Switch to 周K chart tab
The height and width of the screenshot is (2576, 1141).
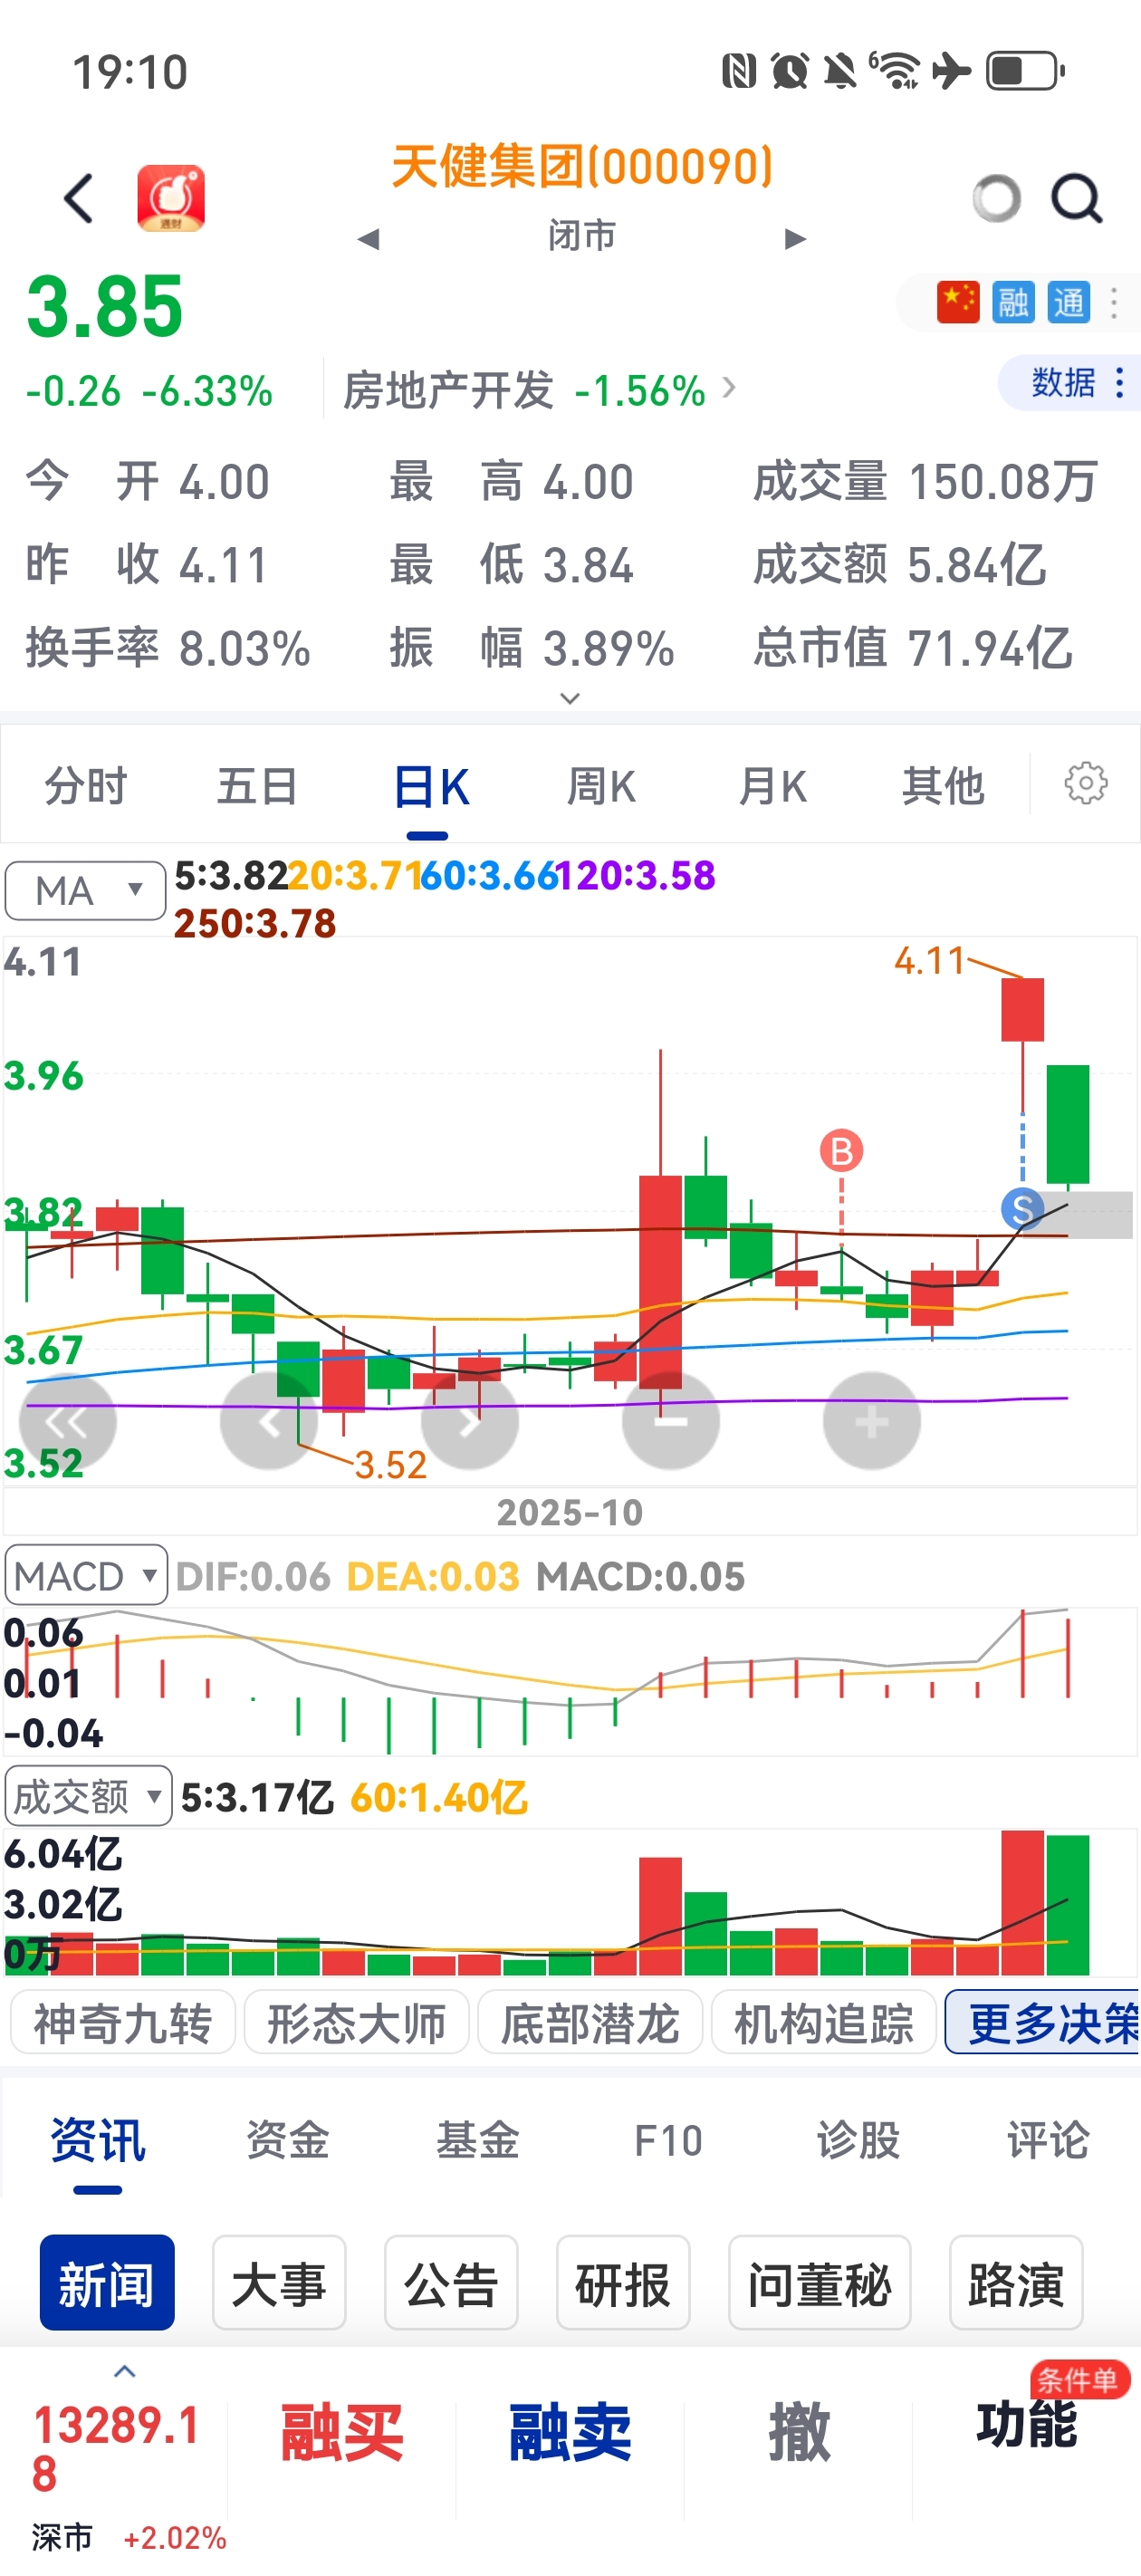601,785
